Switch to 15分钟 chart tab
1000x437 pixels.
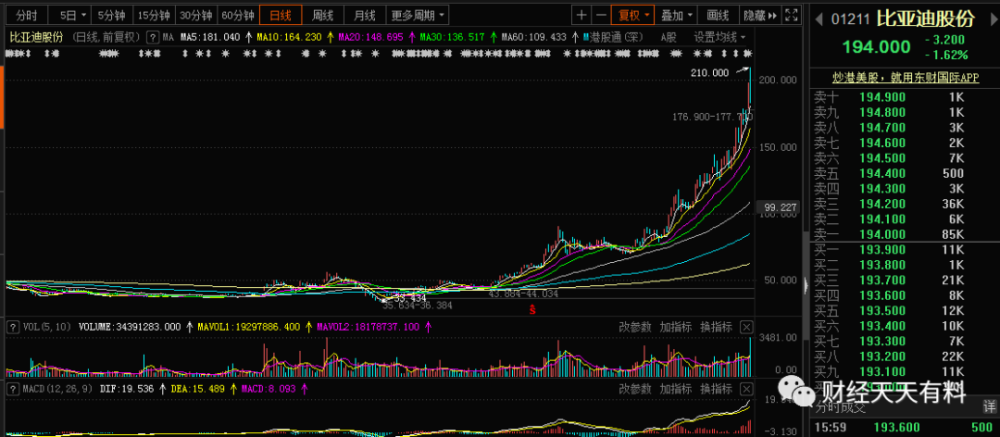click(x=154, y=15)
